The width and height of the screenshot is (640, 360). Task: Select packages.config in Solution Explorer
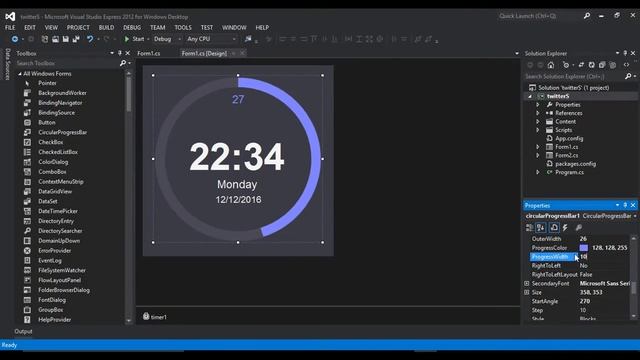[575, 164]
